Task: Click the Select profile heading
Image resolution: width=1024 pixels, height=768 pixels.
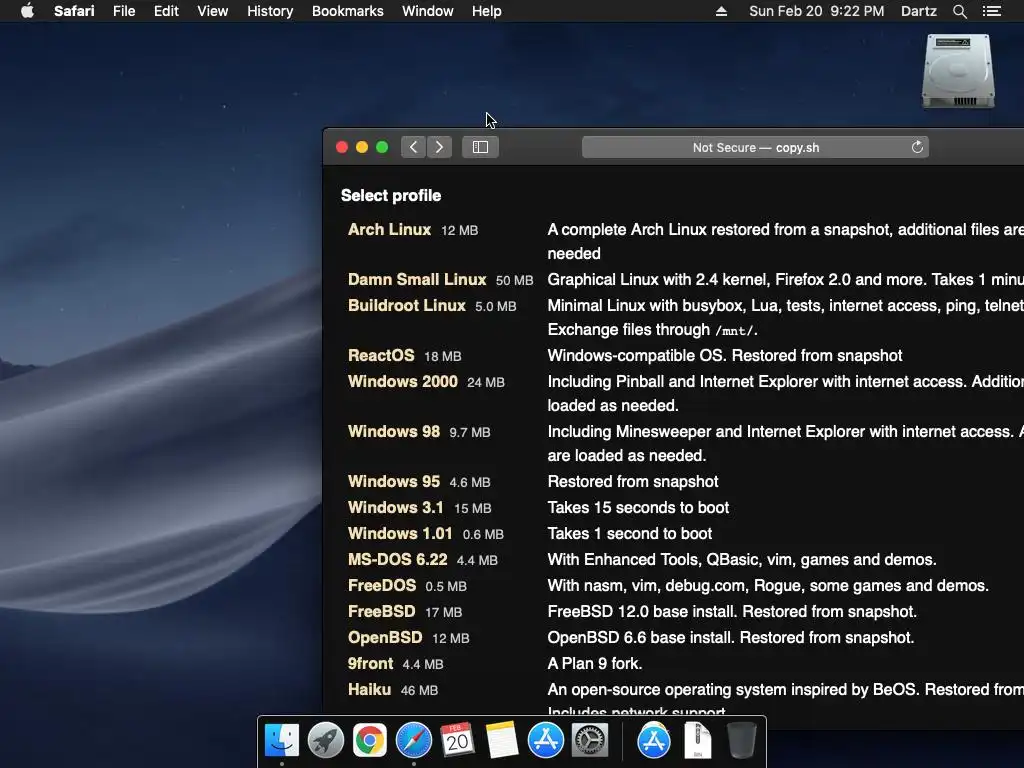Action: tap(391, 195)
